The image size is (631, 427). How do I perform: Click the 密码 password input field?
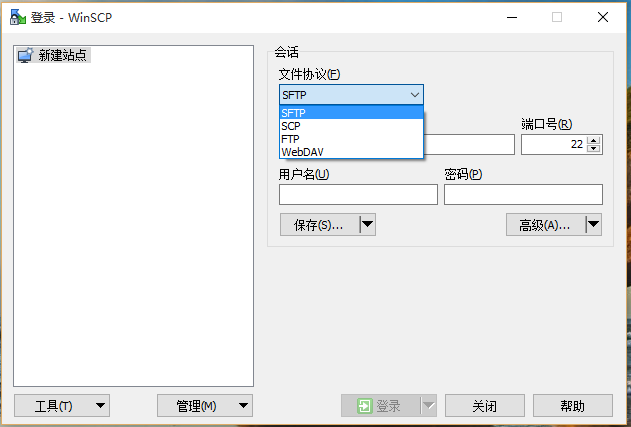523,194
